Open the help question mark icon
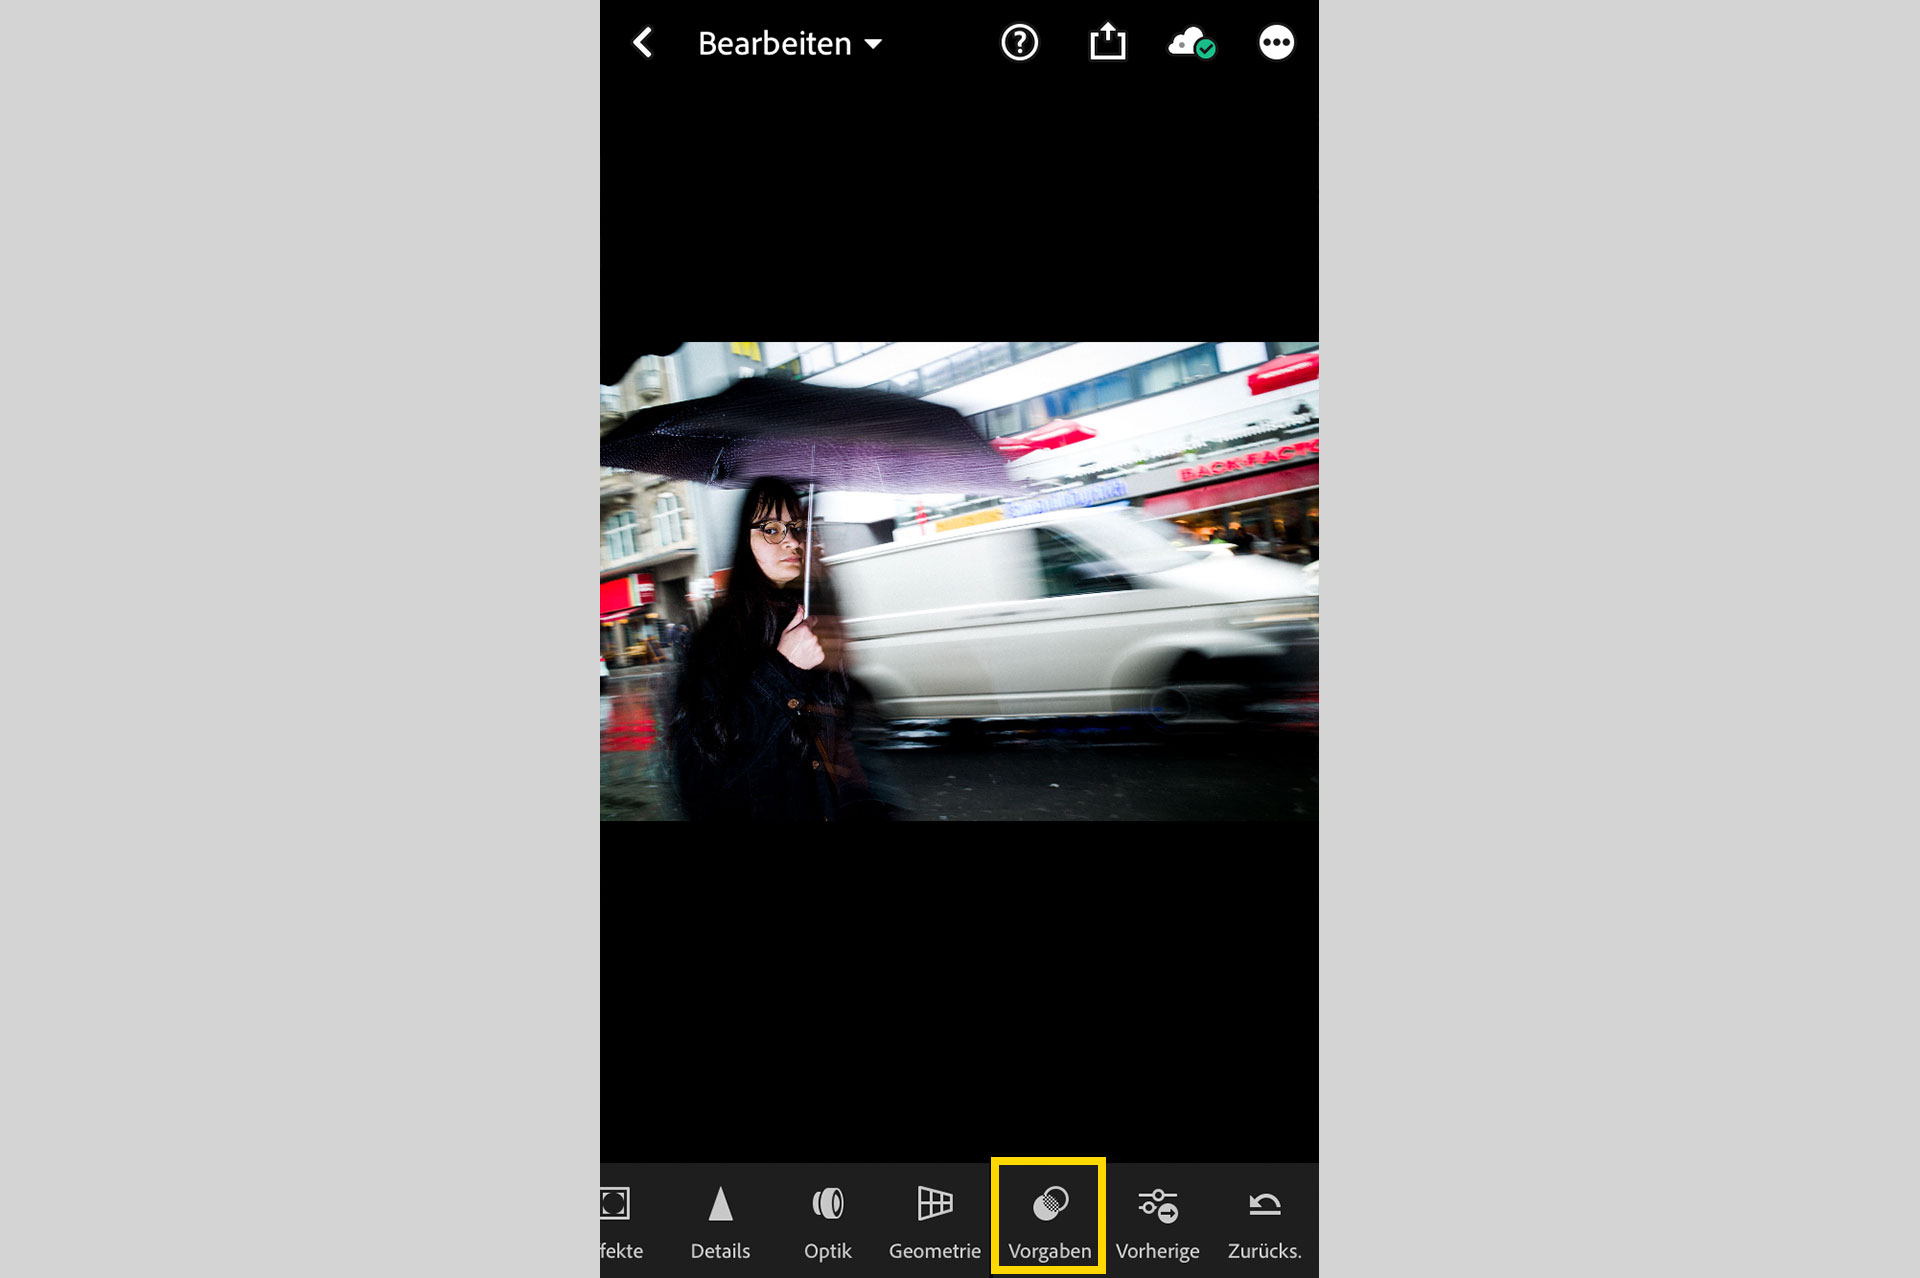The width and height of the screenshot is (1920, 1278). tap(1019, 43)
